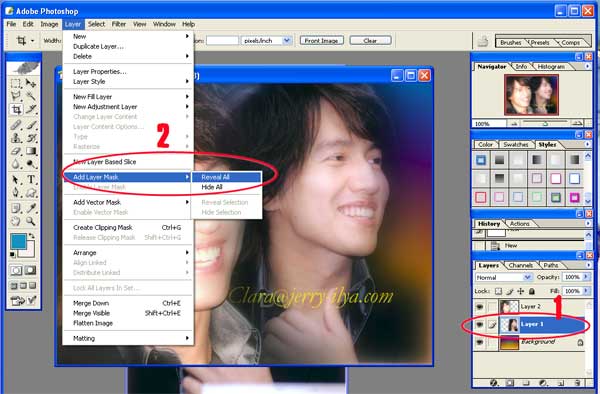Toggle Lock all padlock

tap(532, 291)
